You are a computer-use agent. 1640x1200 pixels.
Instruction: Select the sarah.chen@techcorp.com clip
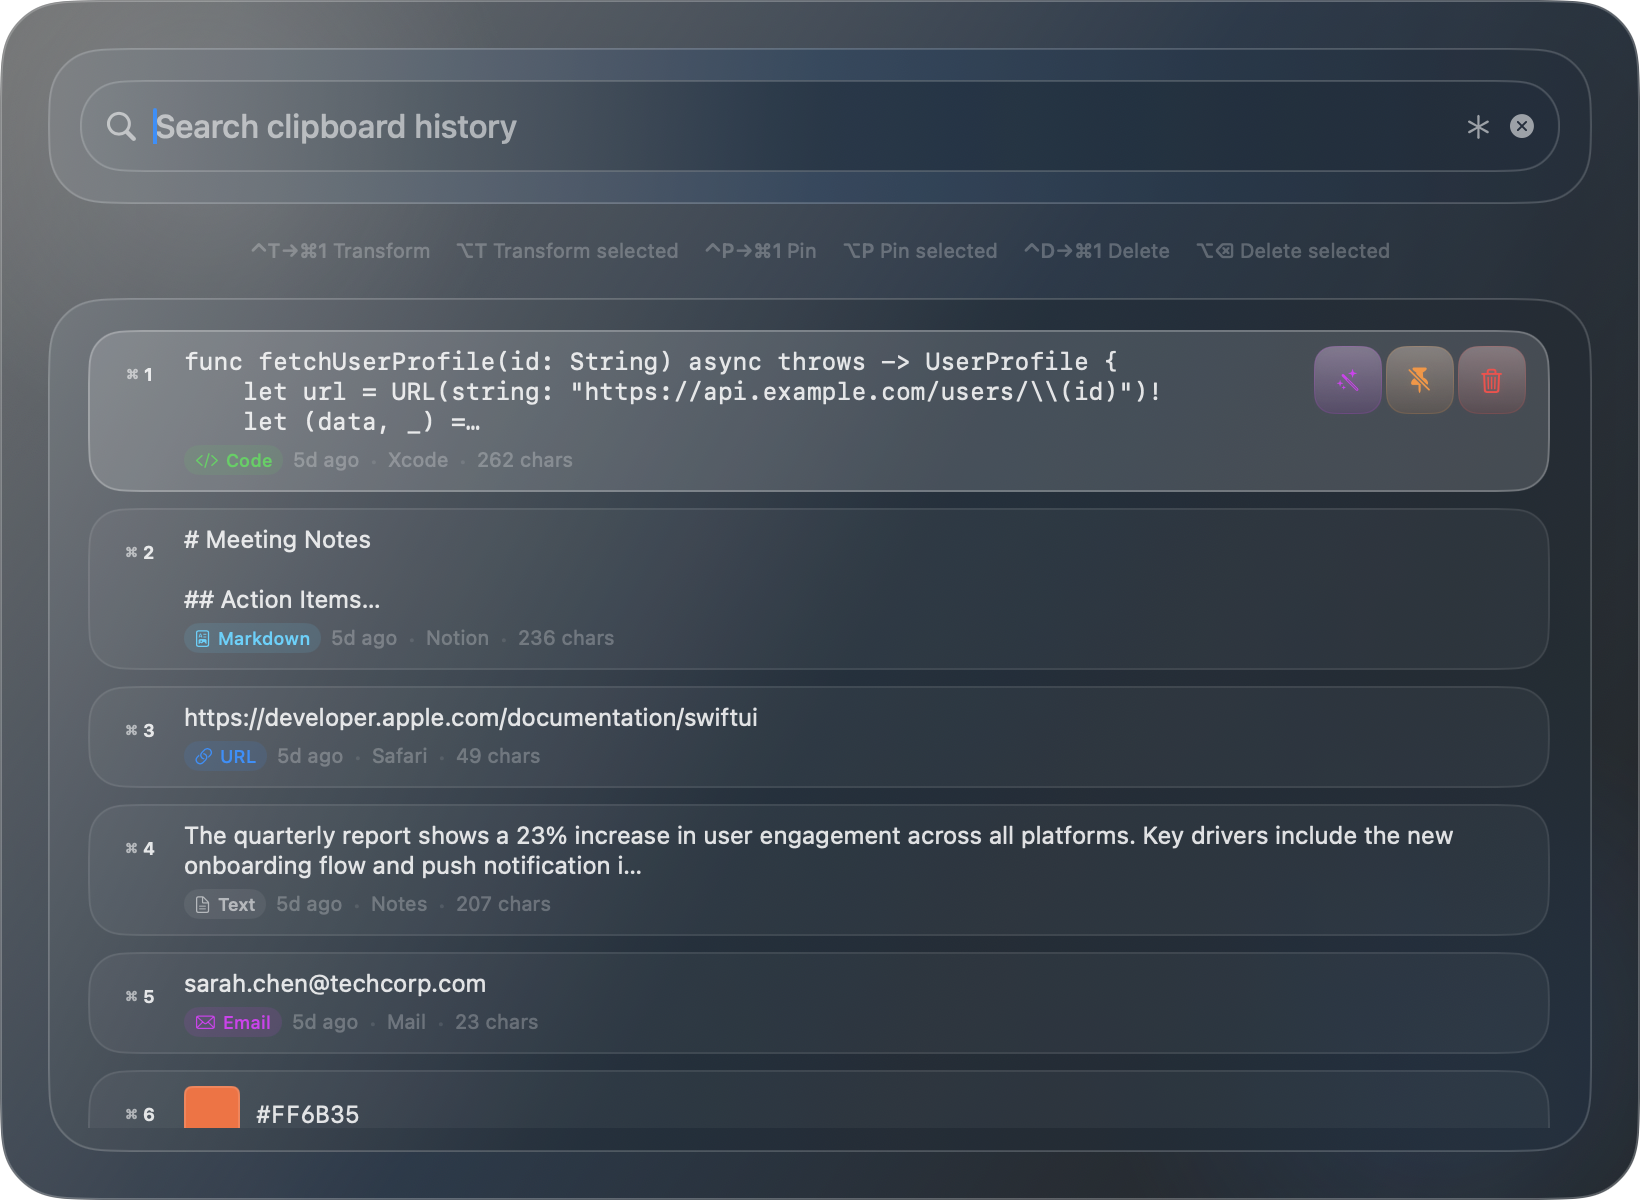[x=819, y=1003]
